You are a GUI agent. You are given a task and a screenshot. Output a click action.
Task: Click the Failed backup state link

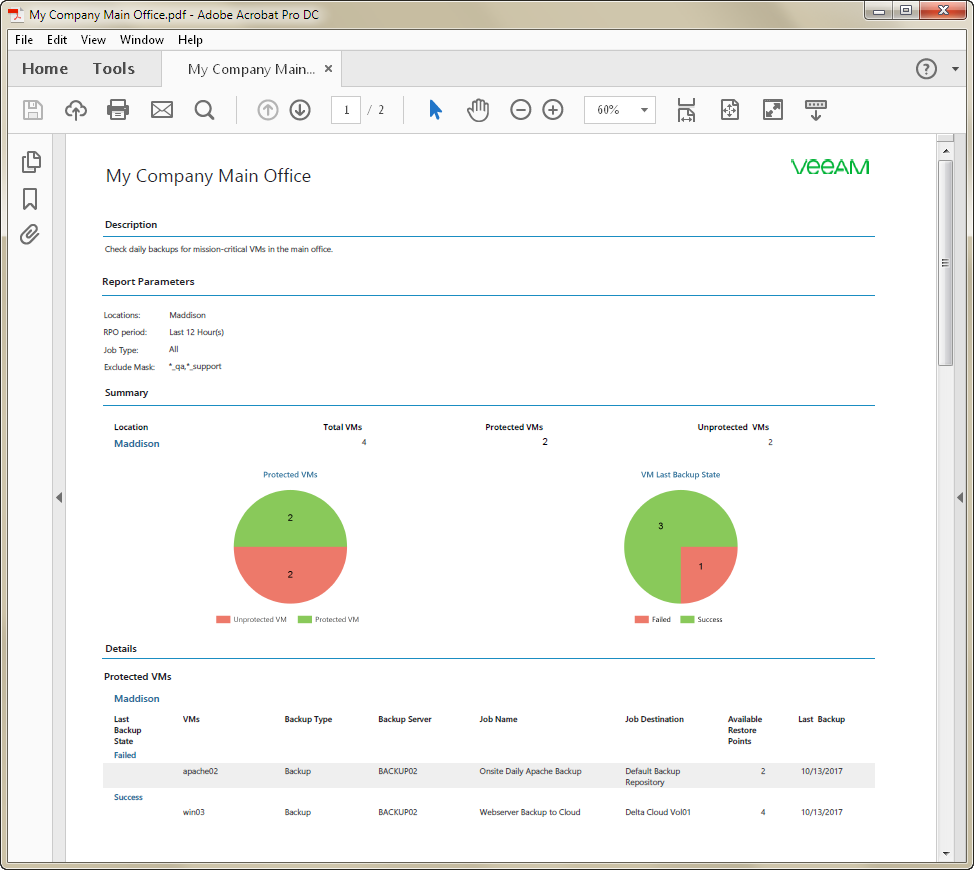(x=125, y=755)
